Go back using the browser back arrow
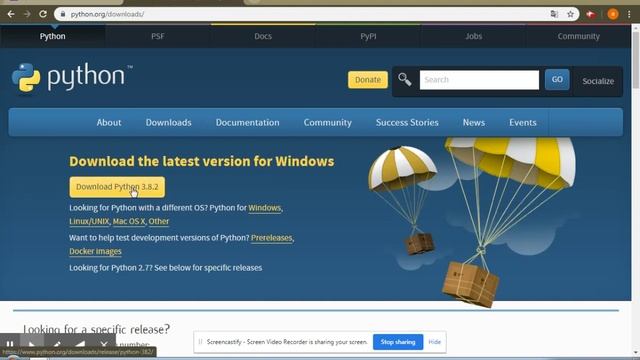This screenshot has height=360, width=640. point(11,14)
